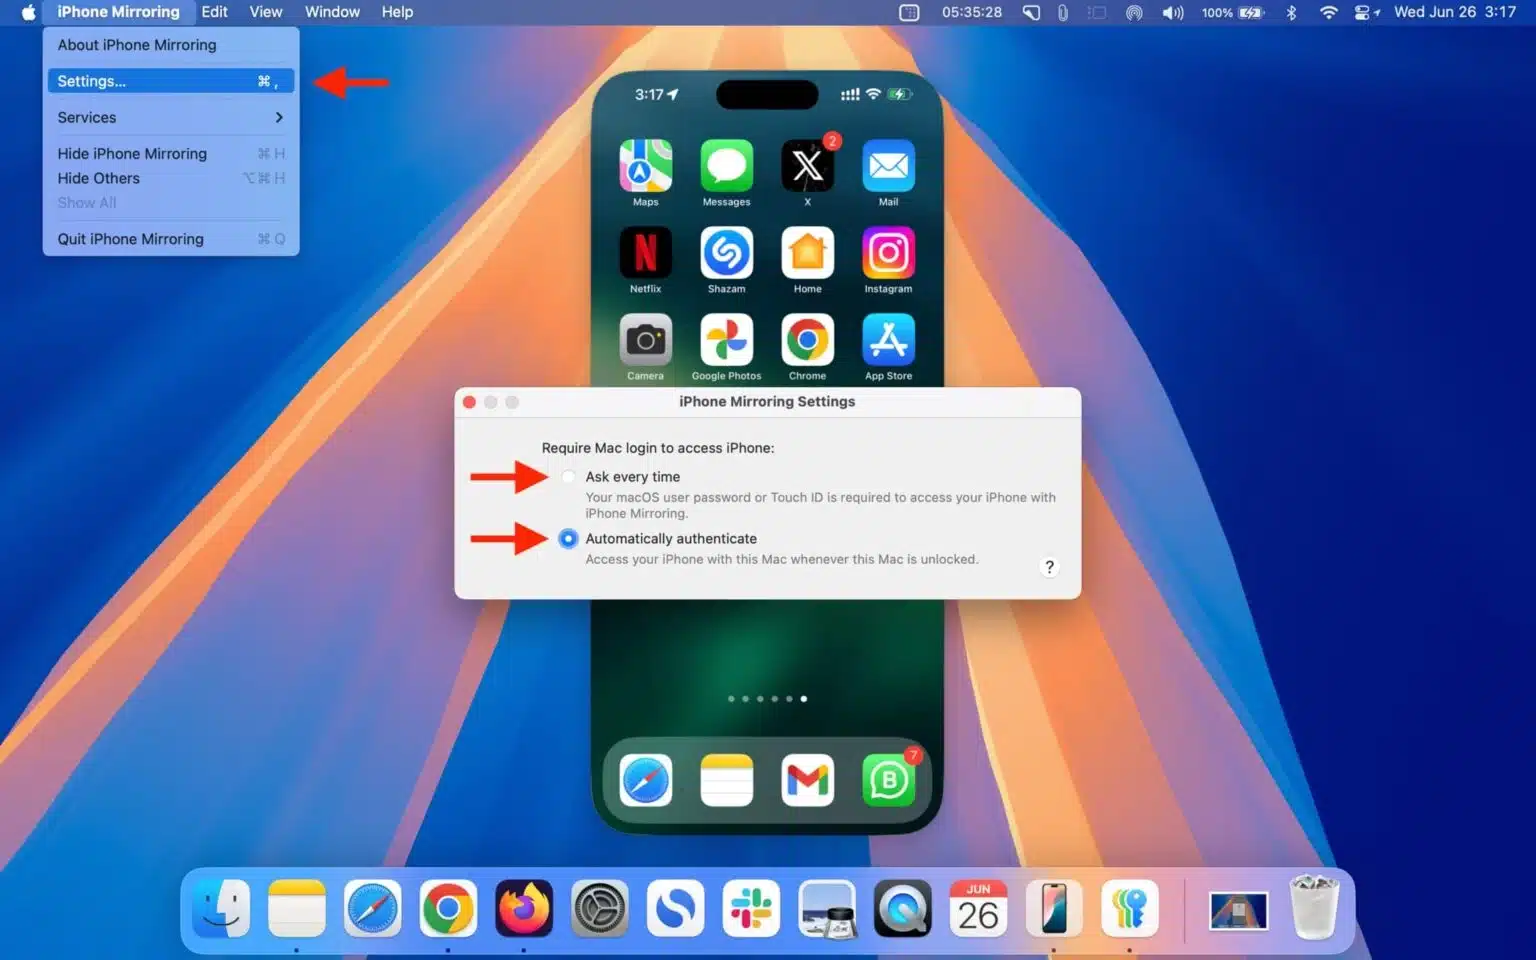Select the Ask every time option
Screen dimensions: 1536x960
coord(568,477)
